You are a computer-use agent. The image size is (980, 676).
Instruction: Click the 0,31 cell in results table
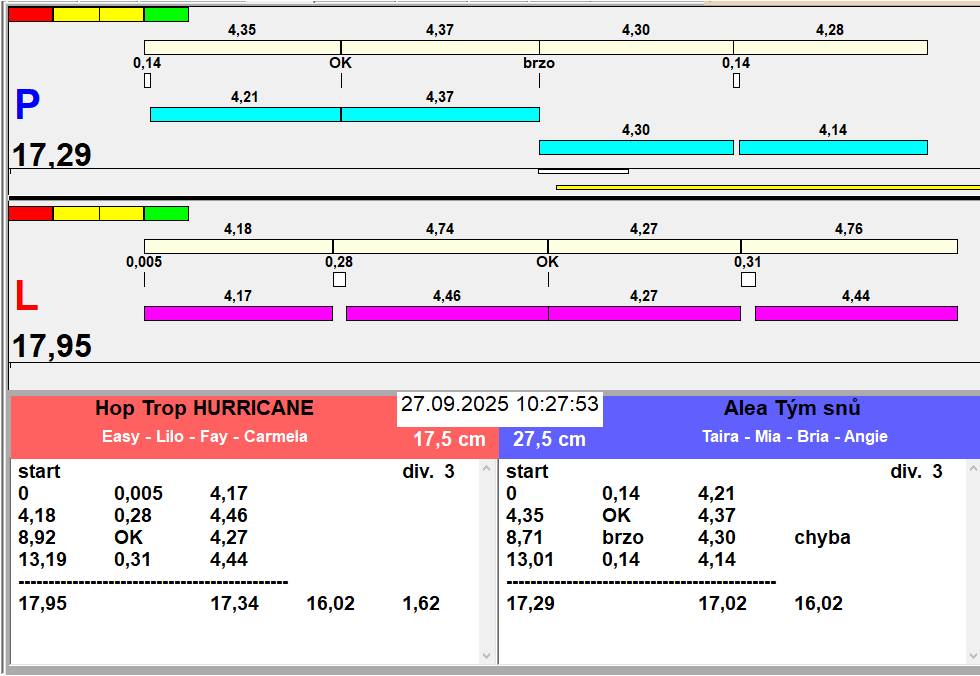(x=132, y=559)
